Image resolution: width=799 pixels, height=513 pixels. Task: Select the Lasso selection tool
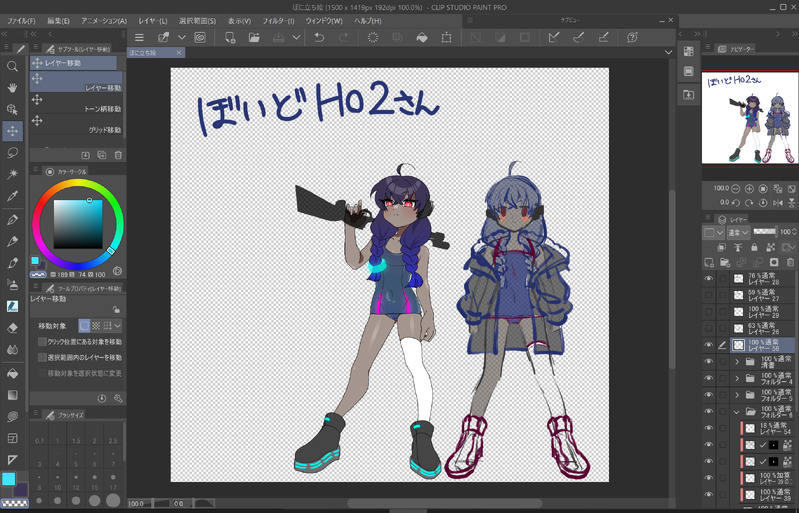(13, 153)
